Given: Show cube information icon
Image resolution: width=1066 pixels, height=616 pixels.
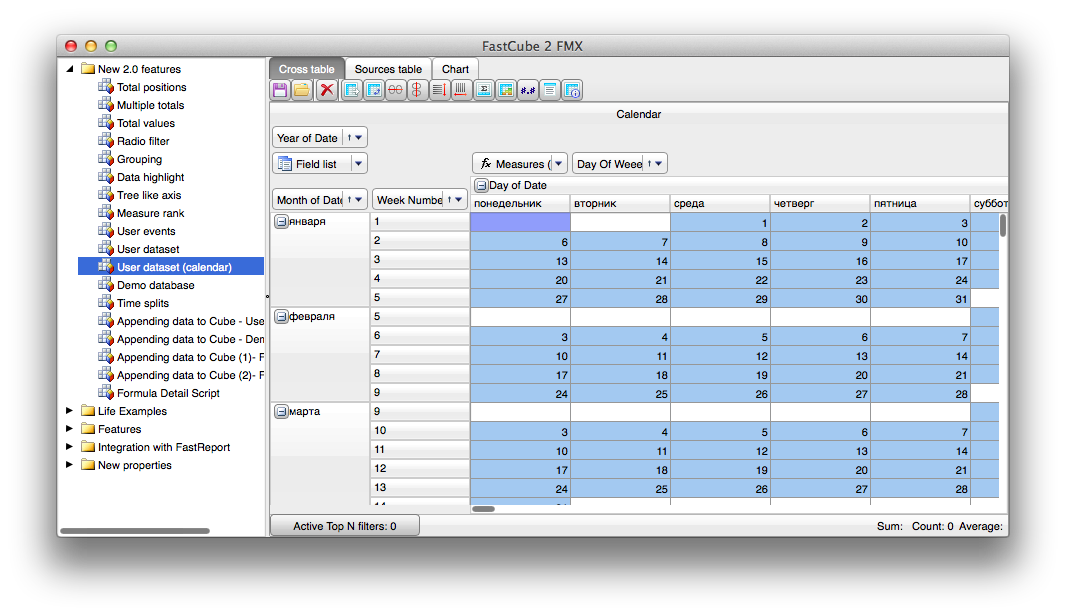Looking at the screenshot, I should [x=572, y=90].
